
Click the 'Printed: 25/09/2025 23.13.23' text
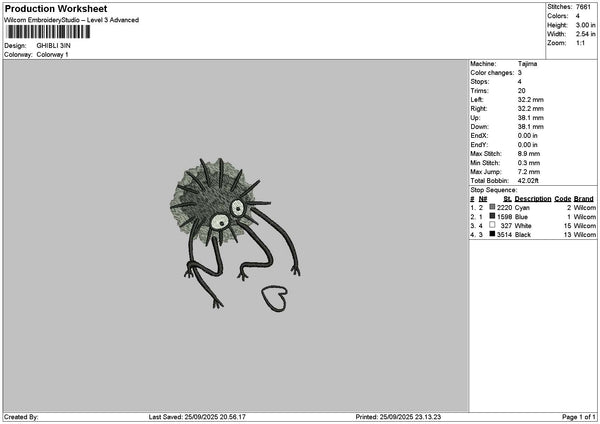(398, 417)
